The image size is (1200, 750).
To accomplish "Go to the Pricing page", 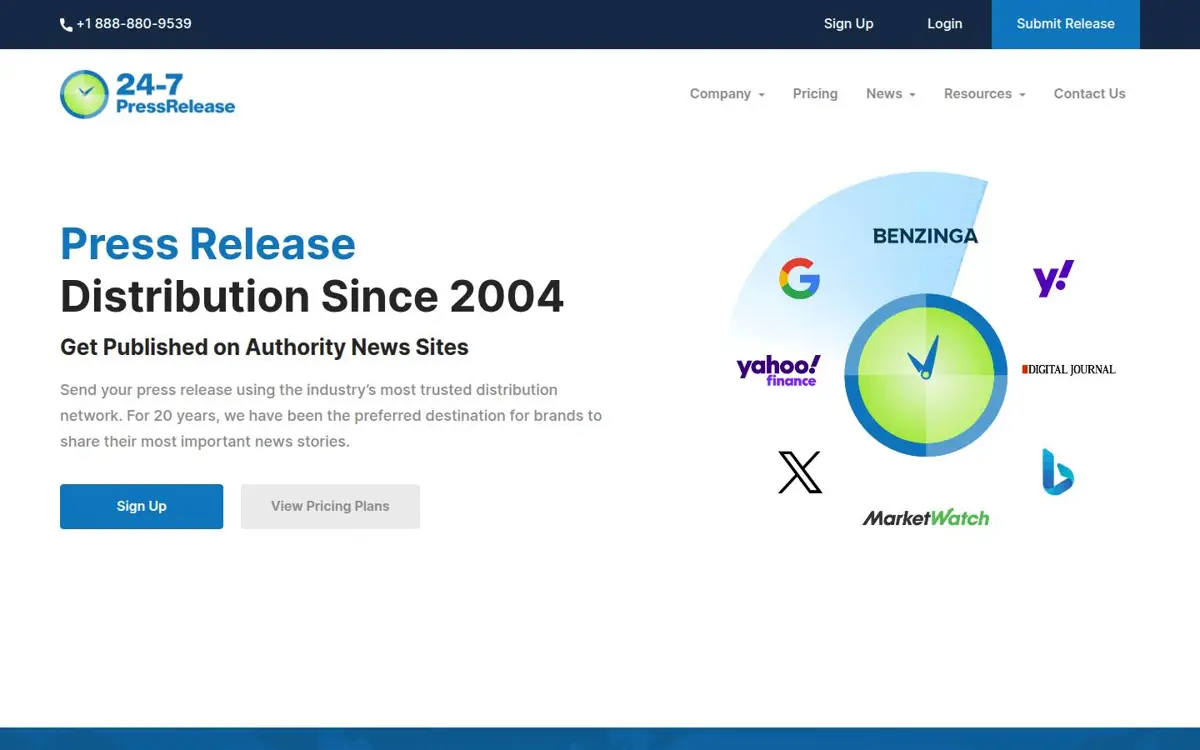I will tap(815, 94).
